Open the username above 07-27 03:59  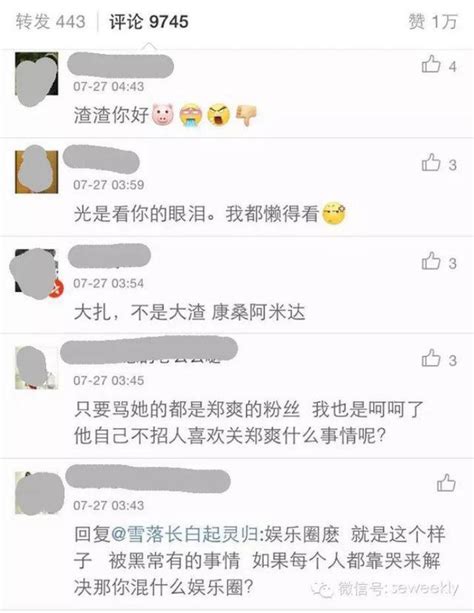pos(101,162)
